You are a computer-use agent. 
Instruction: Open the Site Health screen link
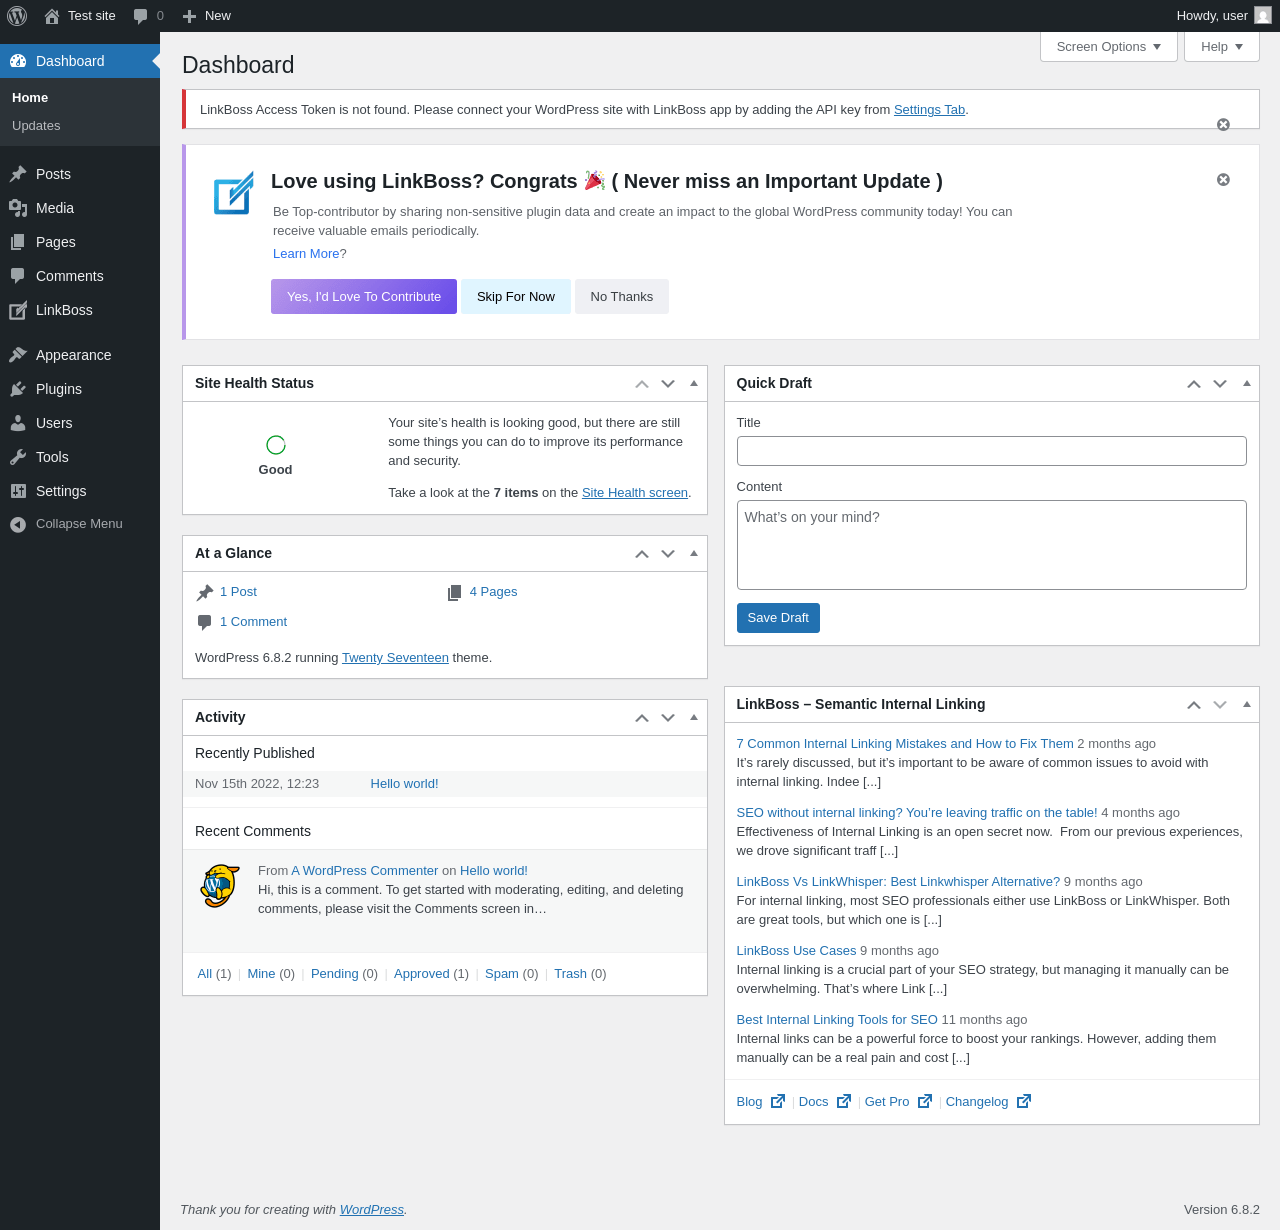click(635, 493)
